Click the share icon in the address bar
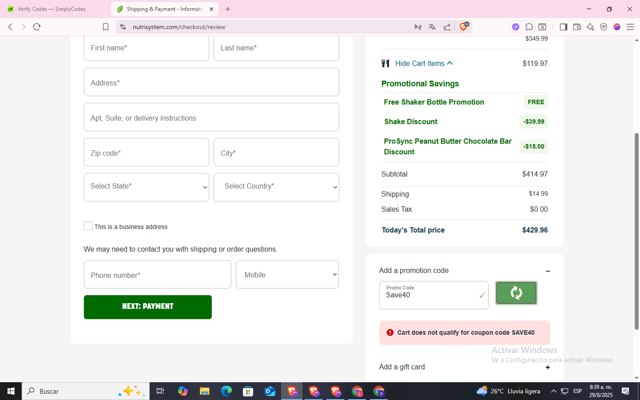The height and width of the screenshot is (400, 640). [x=447, y=27]
